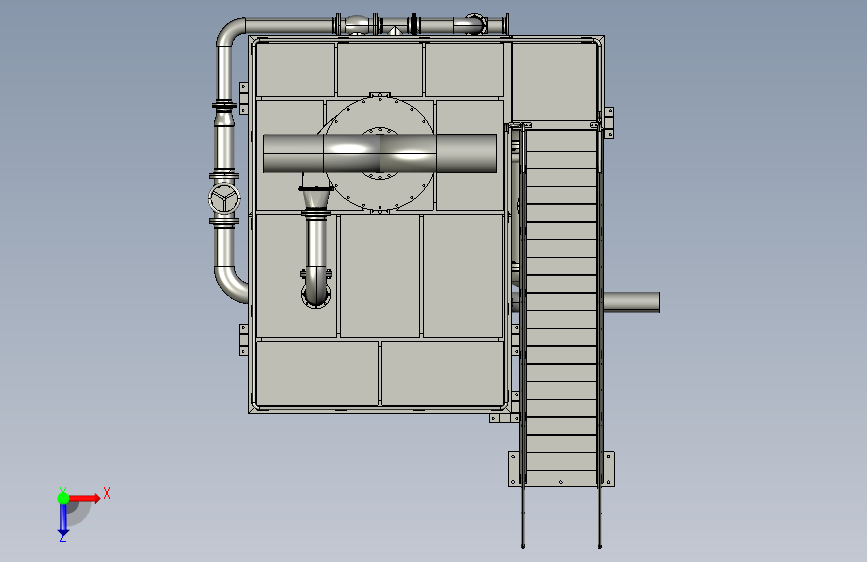Select the lower-left pipe elbow entering tank
The width and height of the screenshot is (867, 562).
coord(231,284)
